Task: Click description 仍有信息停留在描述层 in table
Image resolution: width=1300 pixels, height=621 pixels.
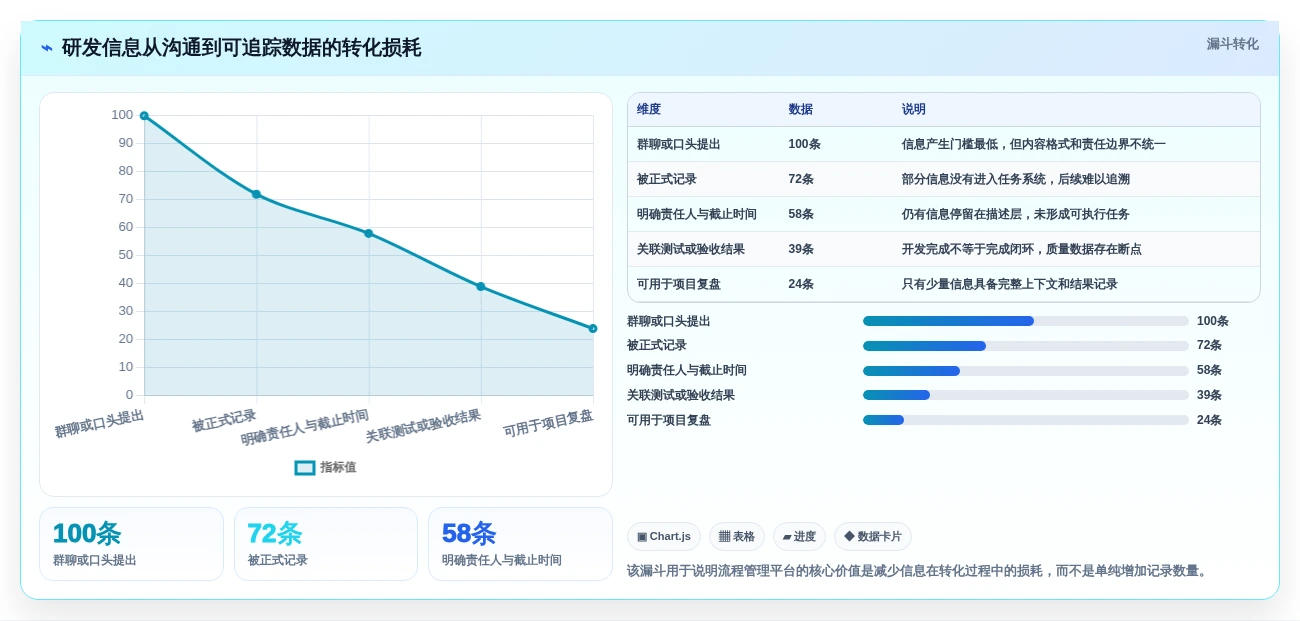Action: 1016,214
